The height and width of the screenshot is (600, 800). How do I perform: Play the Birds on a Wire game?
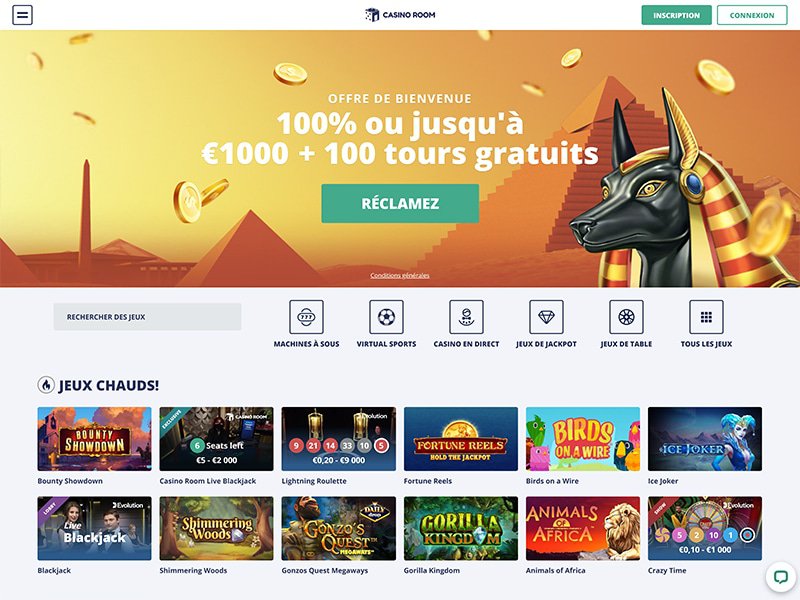point(583,439)
